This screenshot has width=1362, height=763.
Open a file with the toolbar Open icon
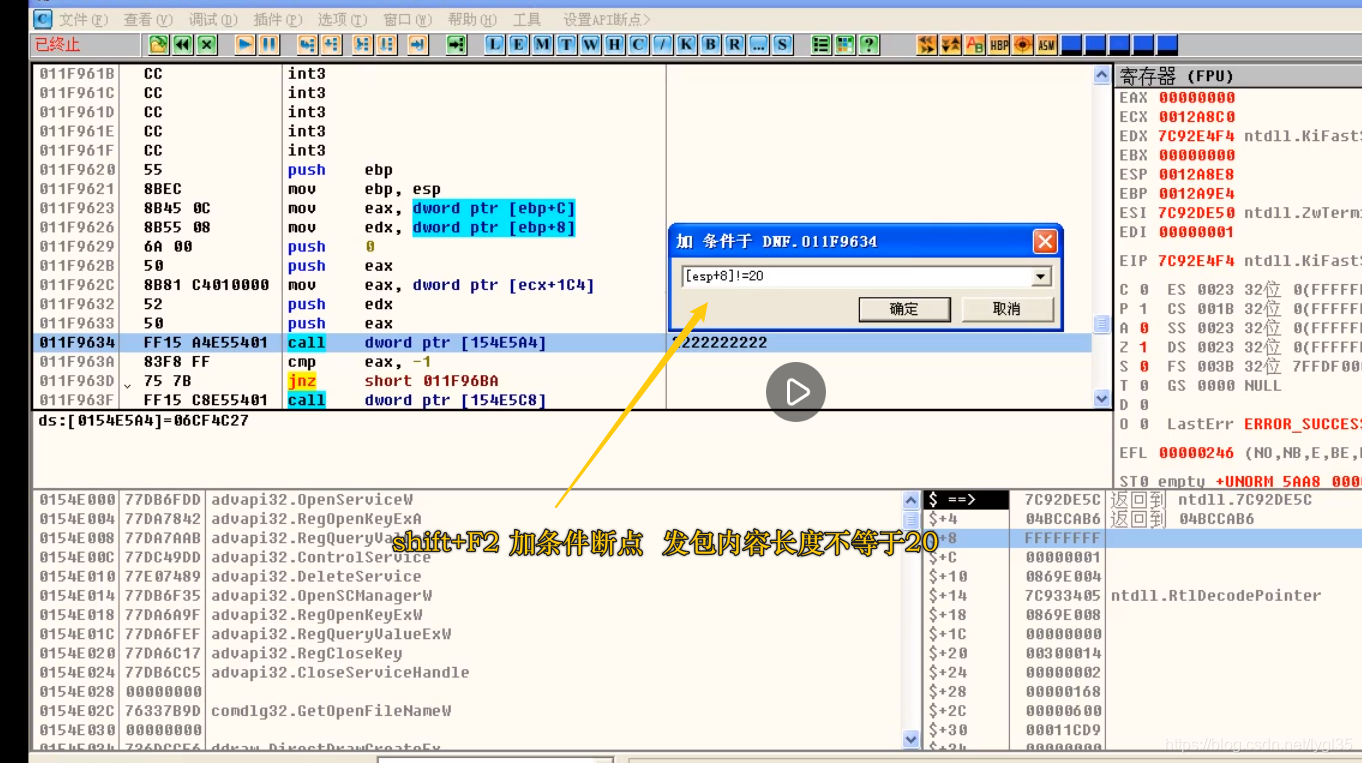pyautogui.click(x=158, y=44)
